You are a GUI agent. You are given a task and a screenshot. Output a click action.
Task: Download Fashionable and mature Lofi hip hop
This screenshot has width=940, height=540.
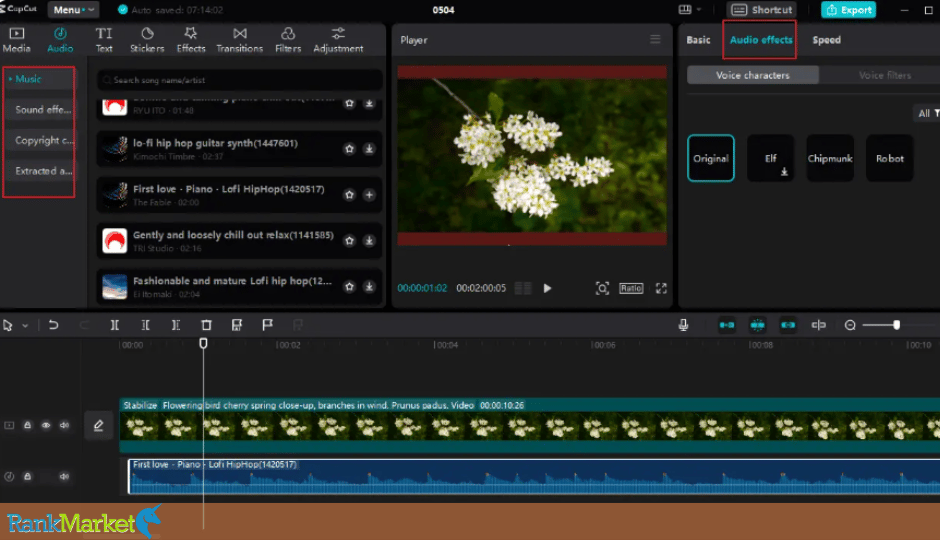[369, 286]
